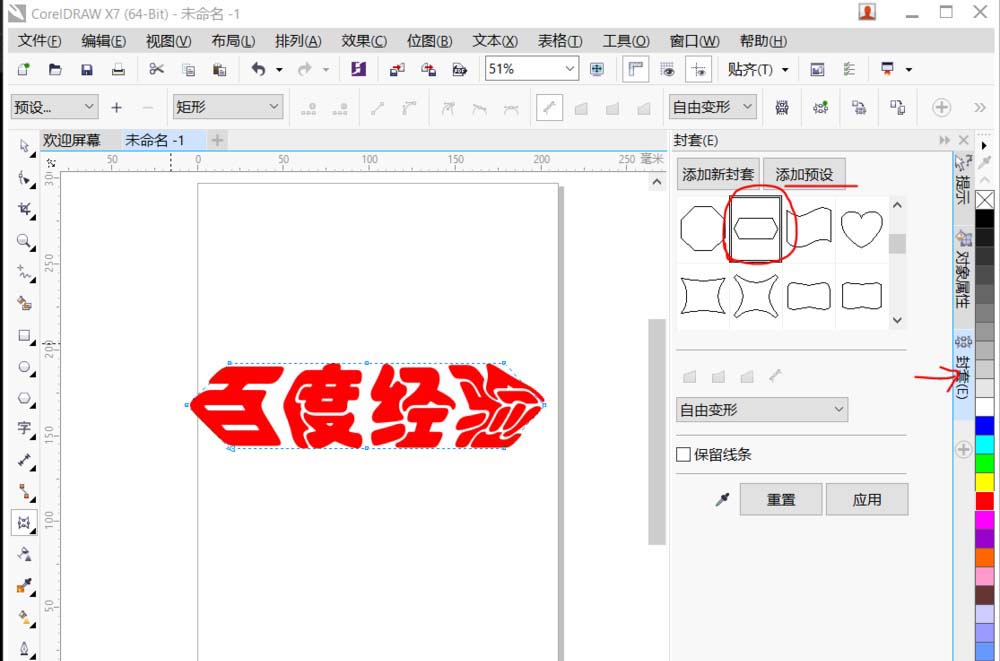Select the Text tool

[x=25, y=428]
